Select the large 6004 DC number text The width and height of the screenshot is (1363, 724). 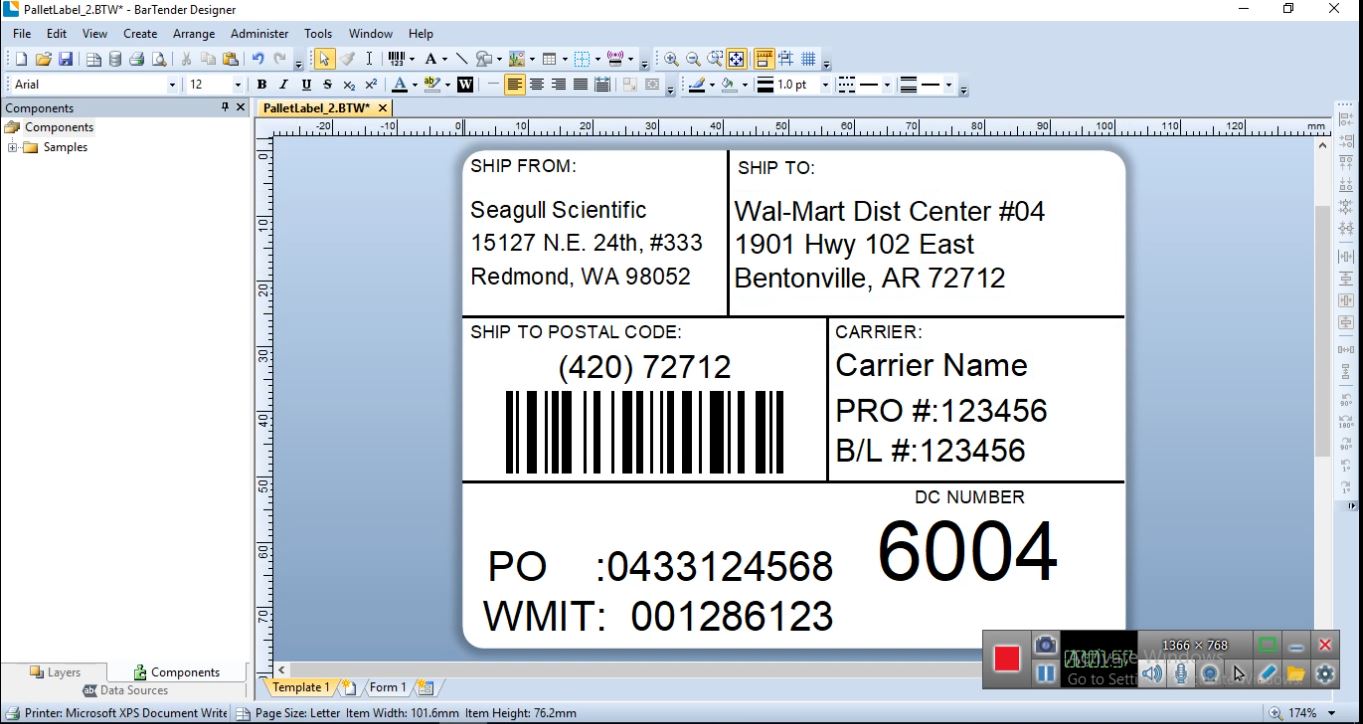pyautogui.click(x=967, y=553)
